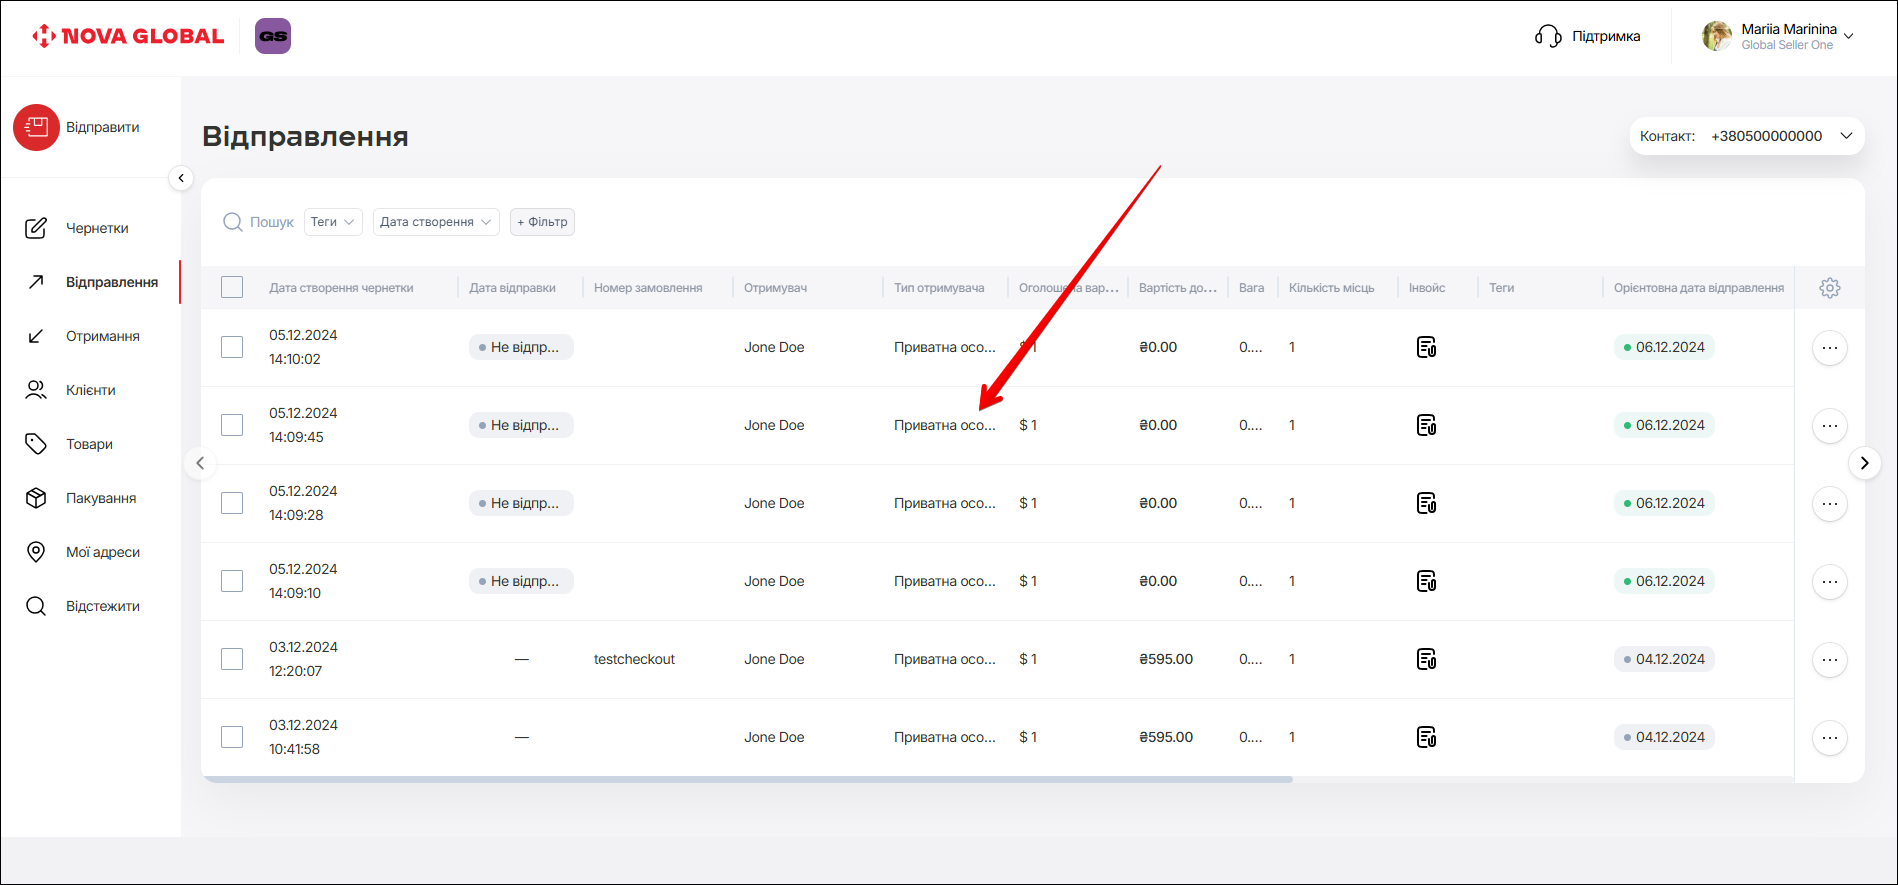Click the + Фільтр button
Viewport: 1898px width, 885px height.
(x=542, y=222)
